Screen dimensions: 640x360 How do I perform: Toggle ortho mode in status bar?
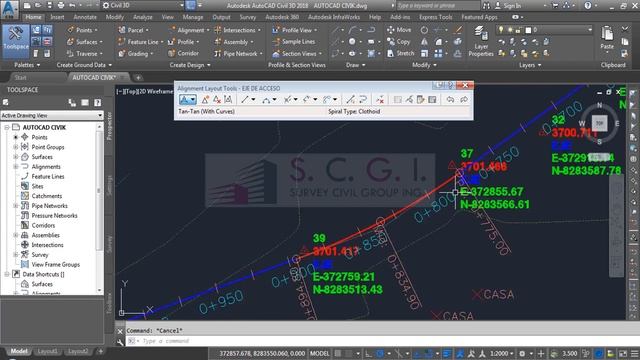pos(368,353)
